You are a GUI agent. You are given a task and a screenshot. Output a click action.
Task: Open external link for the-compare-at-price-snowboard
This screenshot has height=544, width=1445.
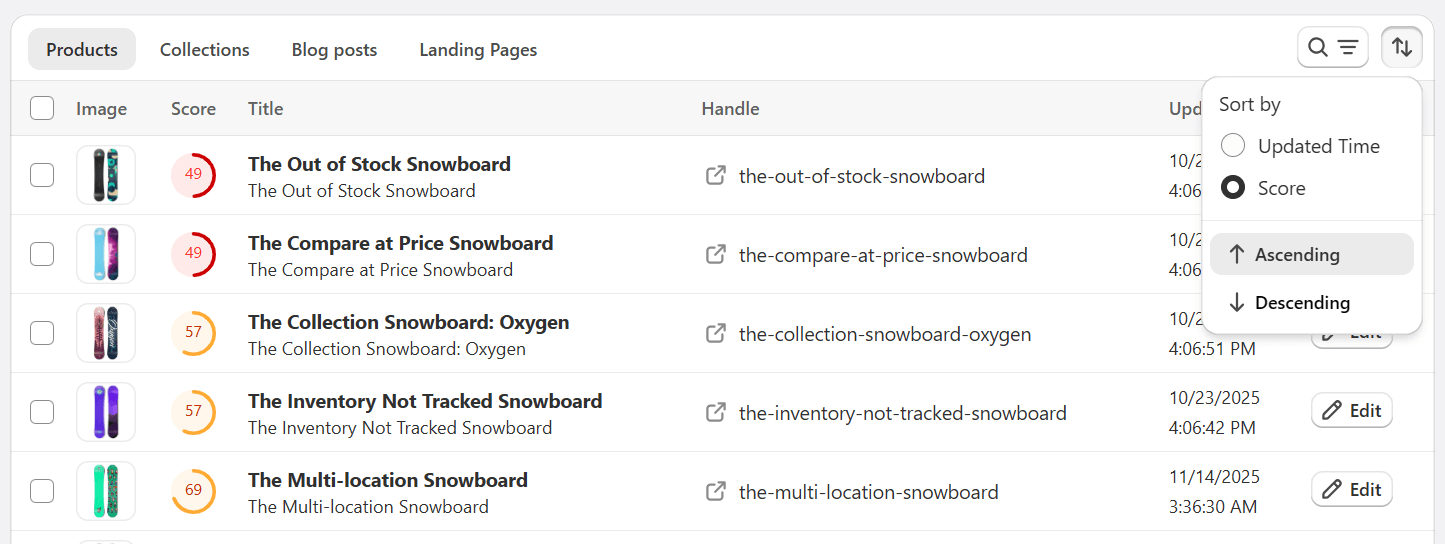[716, 255]
